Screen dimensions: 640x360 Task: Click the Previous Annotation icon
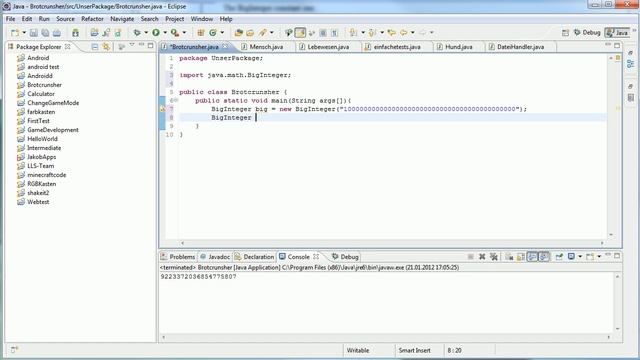click(372, 33)
